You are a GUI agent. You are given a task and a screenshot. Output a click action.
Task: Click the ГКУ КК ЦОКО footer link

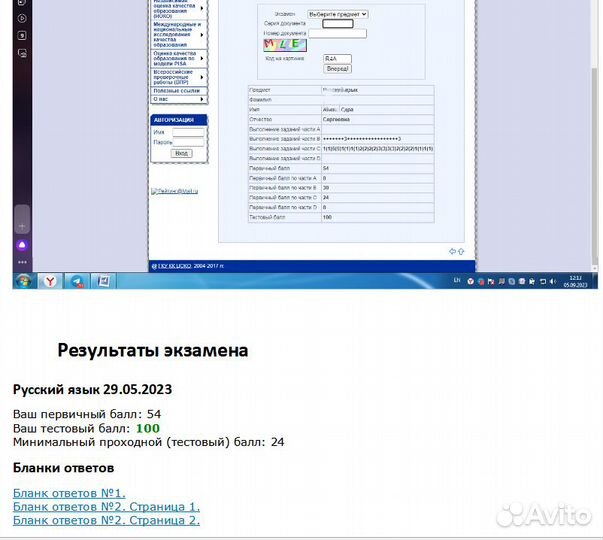pos(174,266)
